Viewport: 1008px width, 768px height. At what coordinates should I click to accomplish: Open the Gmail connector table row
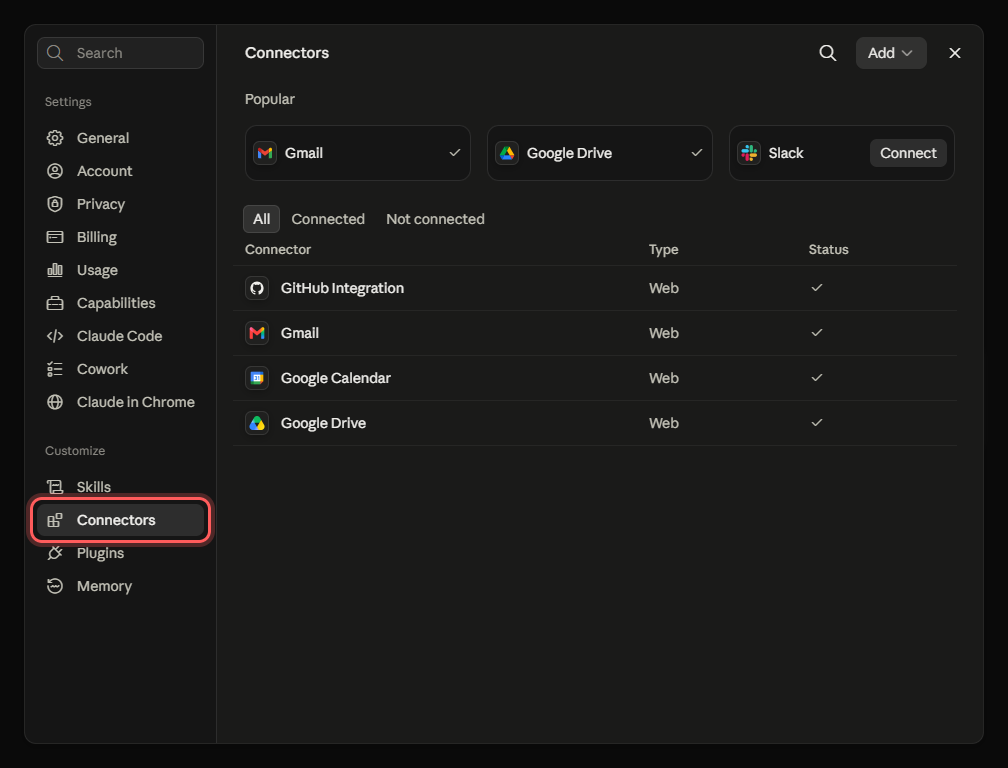(595, 333)
